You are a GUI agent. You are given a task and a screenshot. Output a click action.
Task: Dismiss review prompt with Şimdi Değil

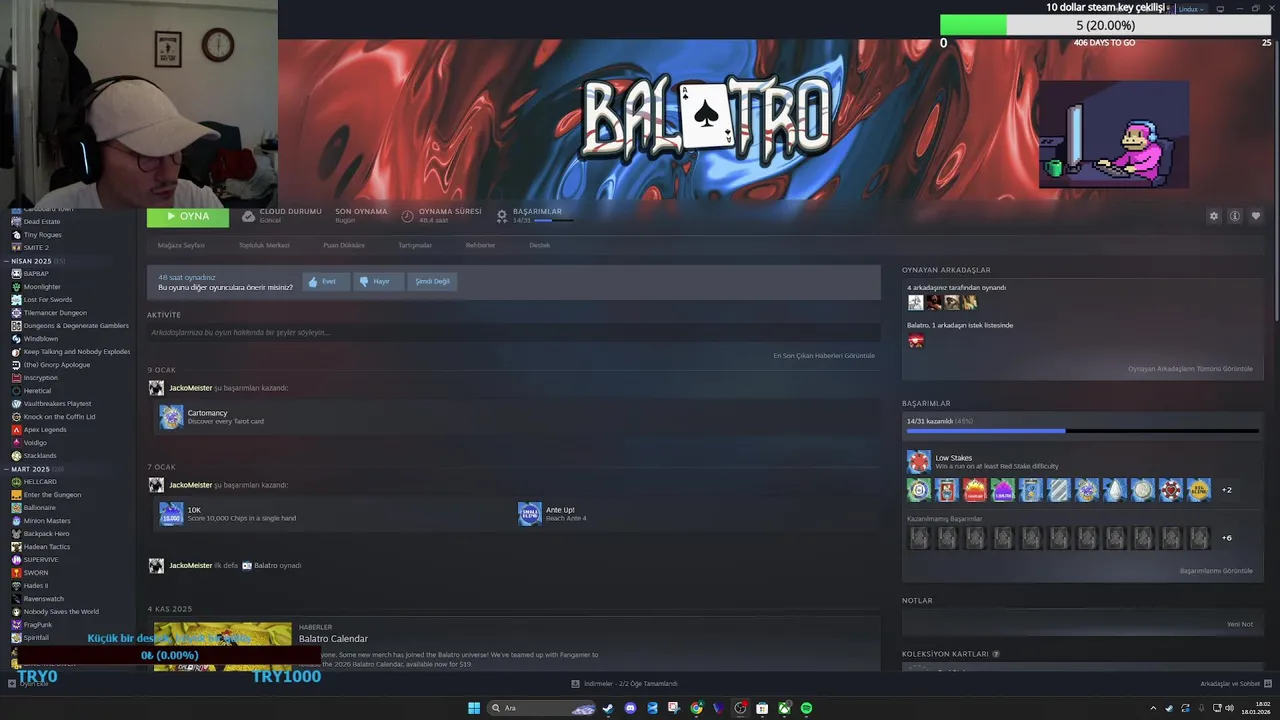[432, 282]
